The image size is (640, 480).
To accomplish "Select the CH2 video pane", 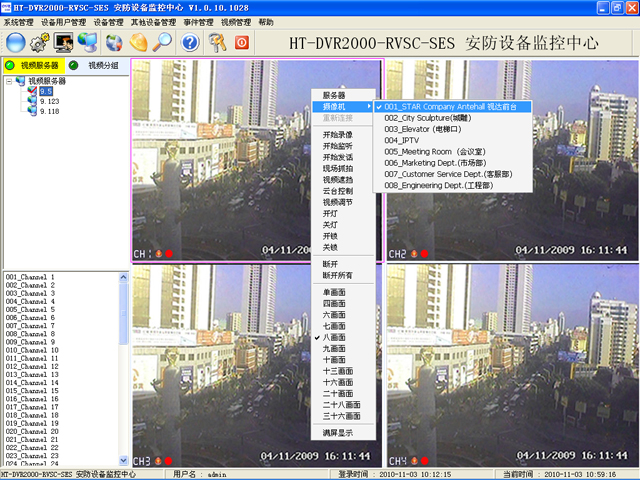I will 512,160.
